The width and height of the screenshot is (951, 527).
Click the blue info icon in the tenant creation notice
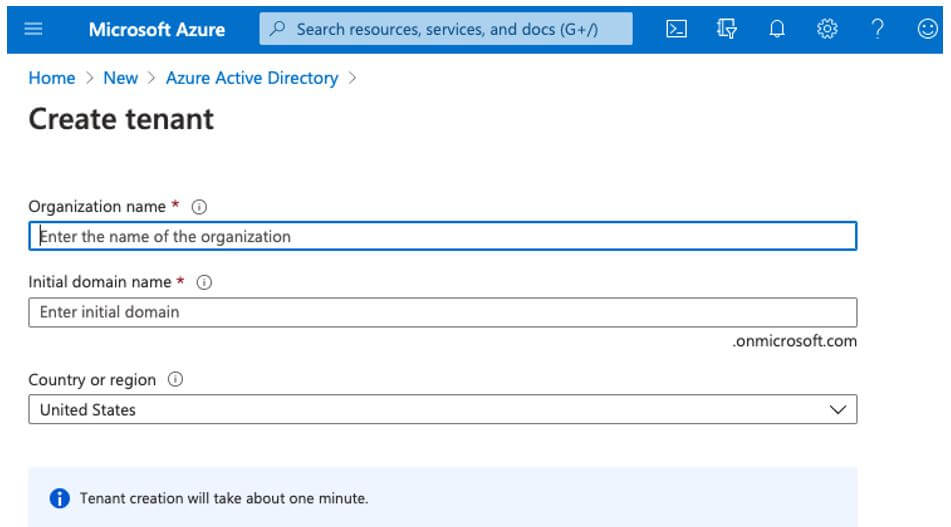(x=59, y=498)
